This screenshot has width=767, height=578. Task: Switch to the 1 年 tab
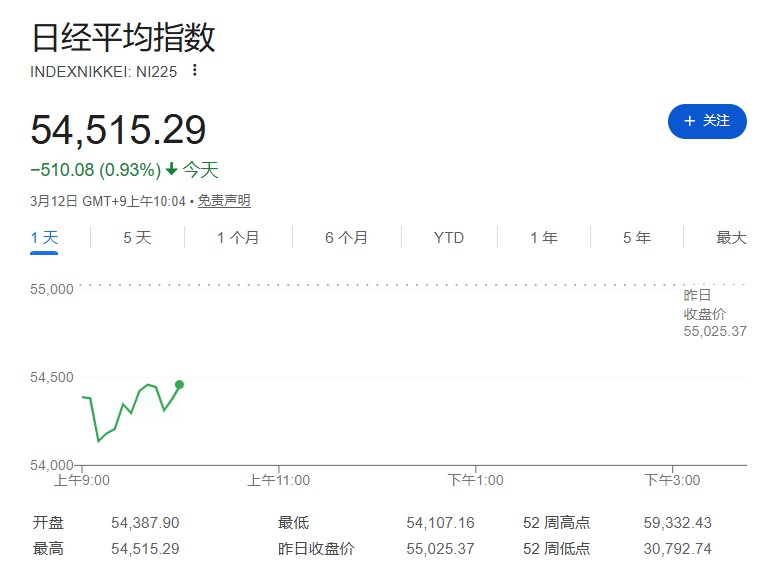(x=544, y=238)
